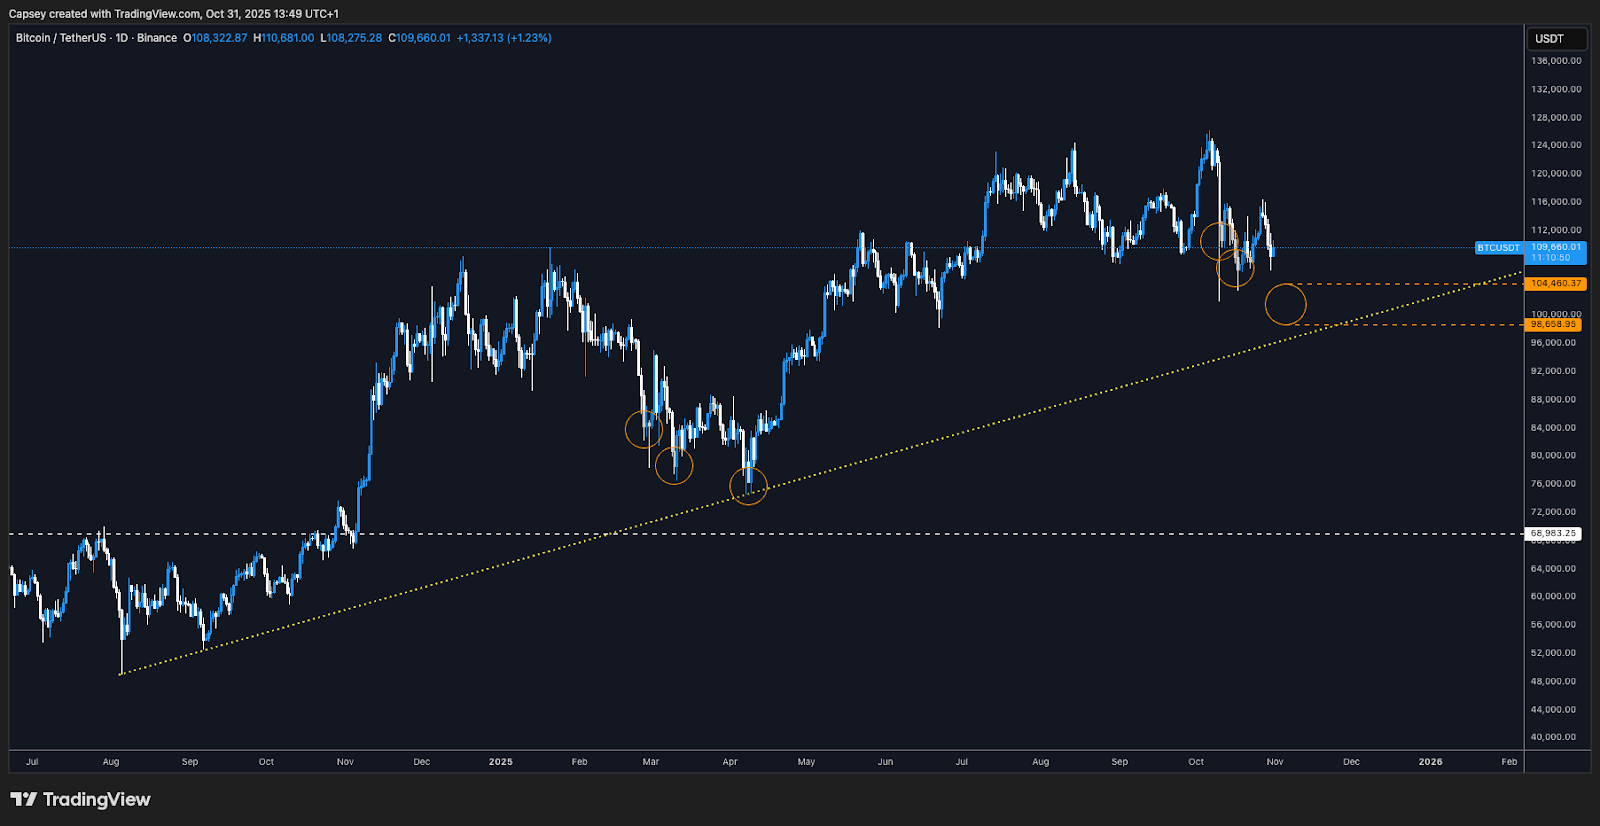Click the 136,000.00 price axis label
The image size is (1600, 826).
click(1556, 61)
